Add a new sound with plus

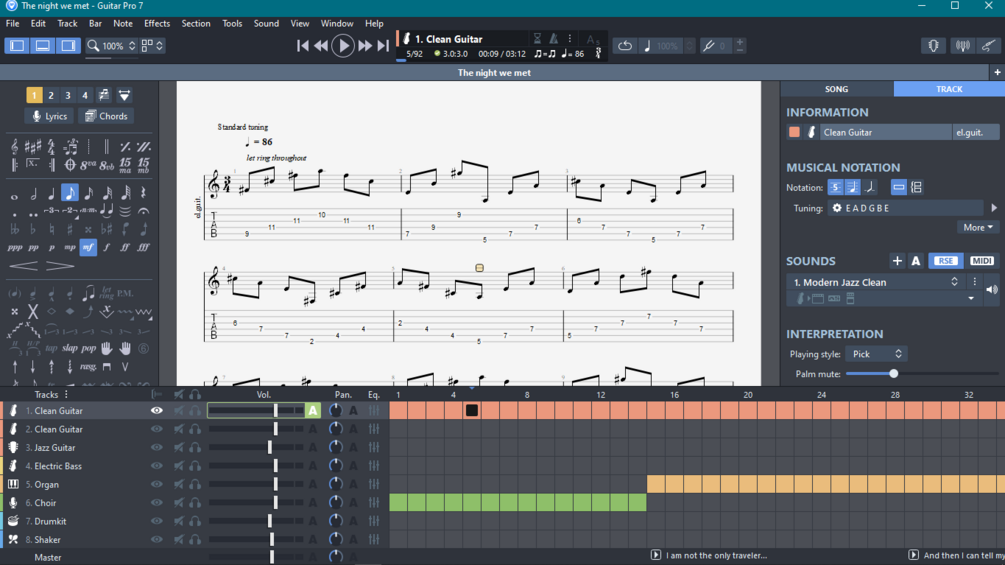pos(897,261)
